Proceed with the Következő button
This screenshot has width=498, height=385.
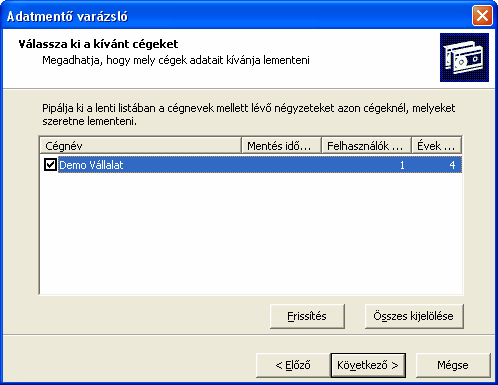point(368,365)
